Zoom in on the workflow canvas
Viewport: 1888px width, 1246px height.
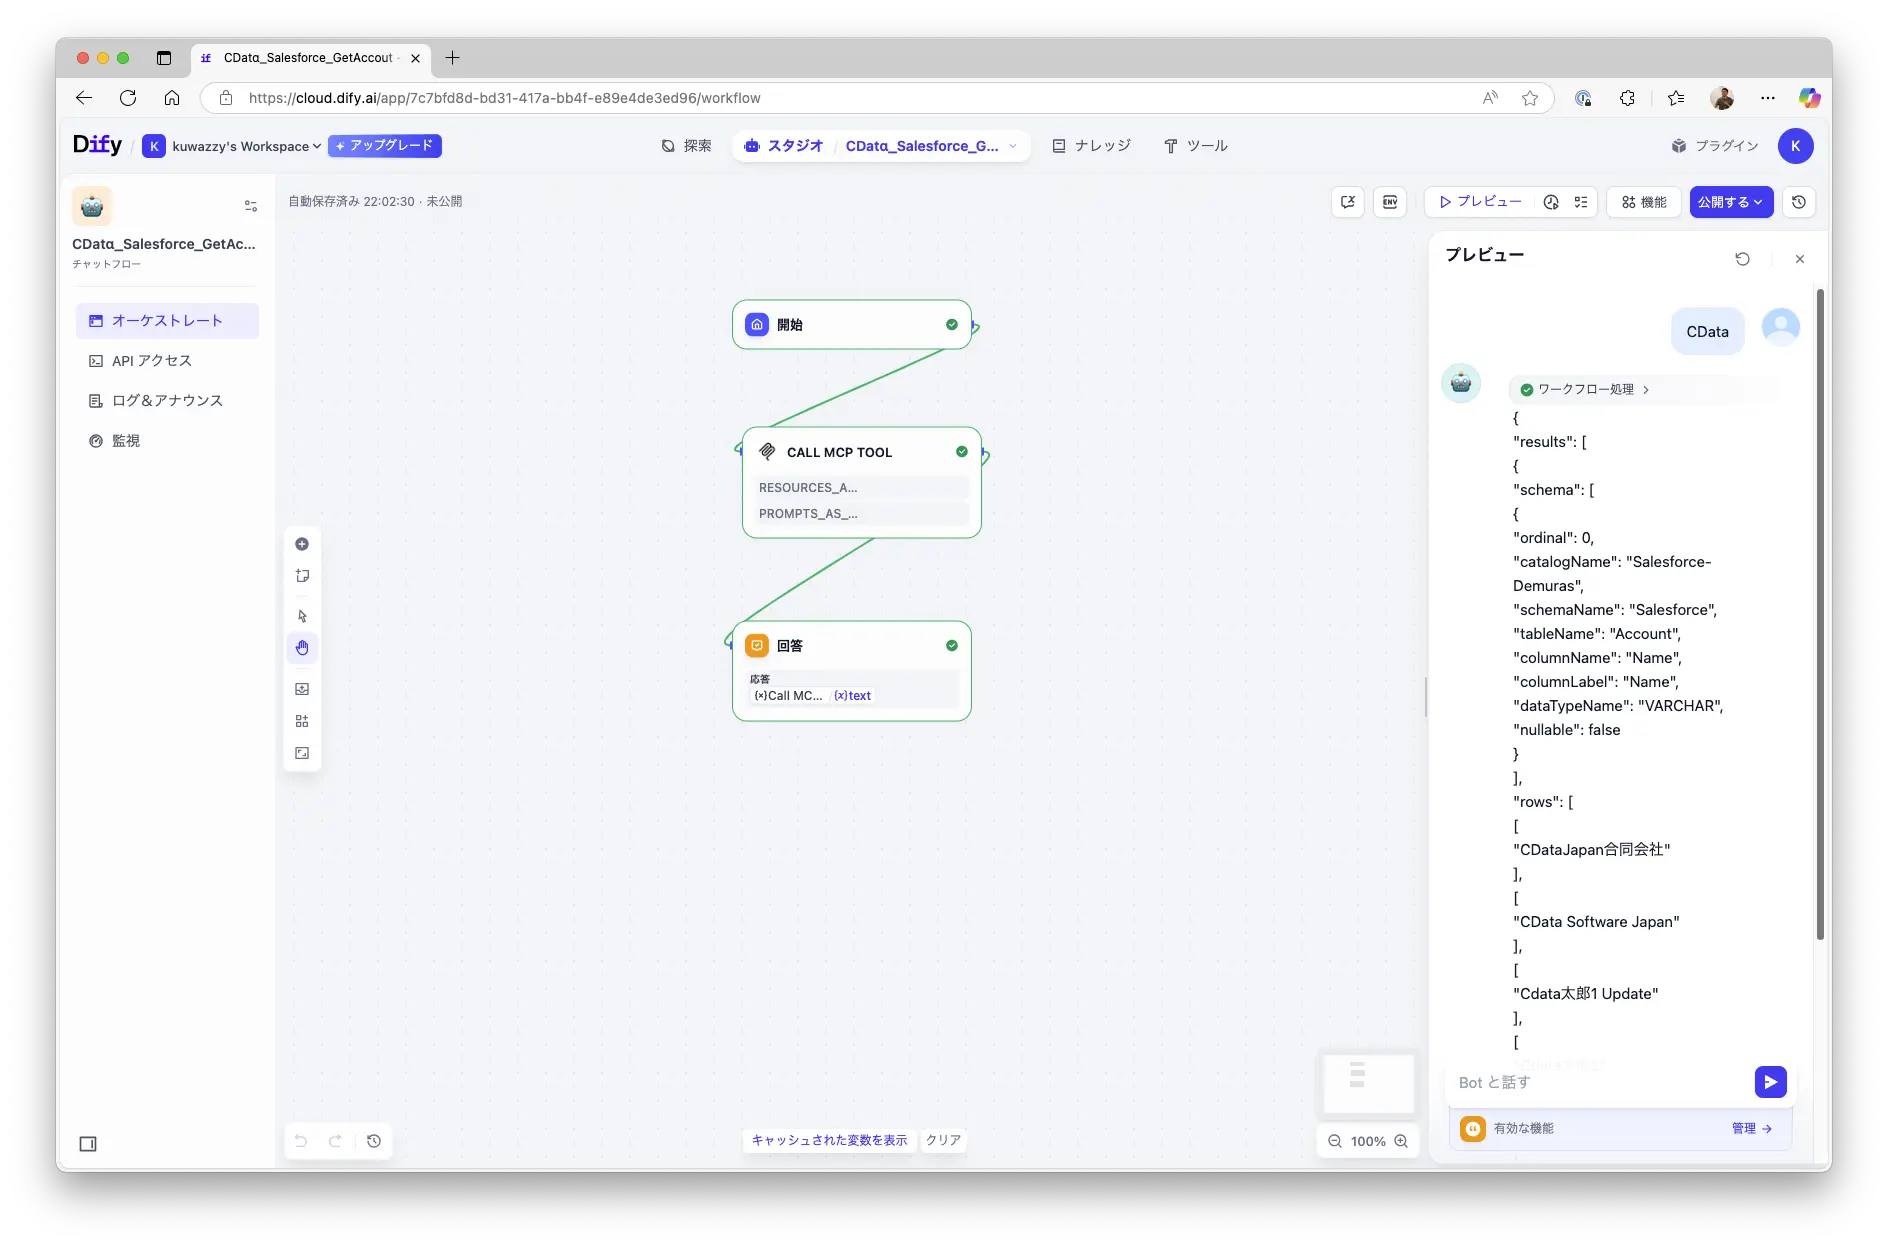[1401, 1141]
